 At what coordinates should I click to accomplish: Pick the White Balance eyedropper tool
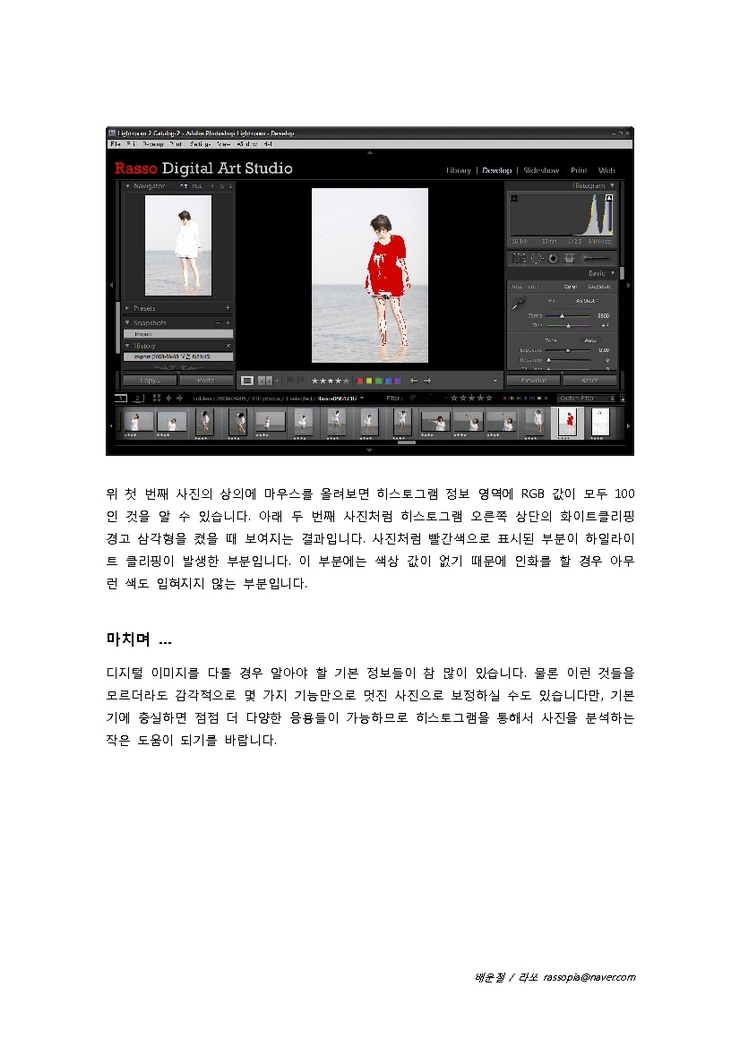[x=518, y=304]
